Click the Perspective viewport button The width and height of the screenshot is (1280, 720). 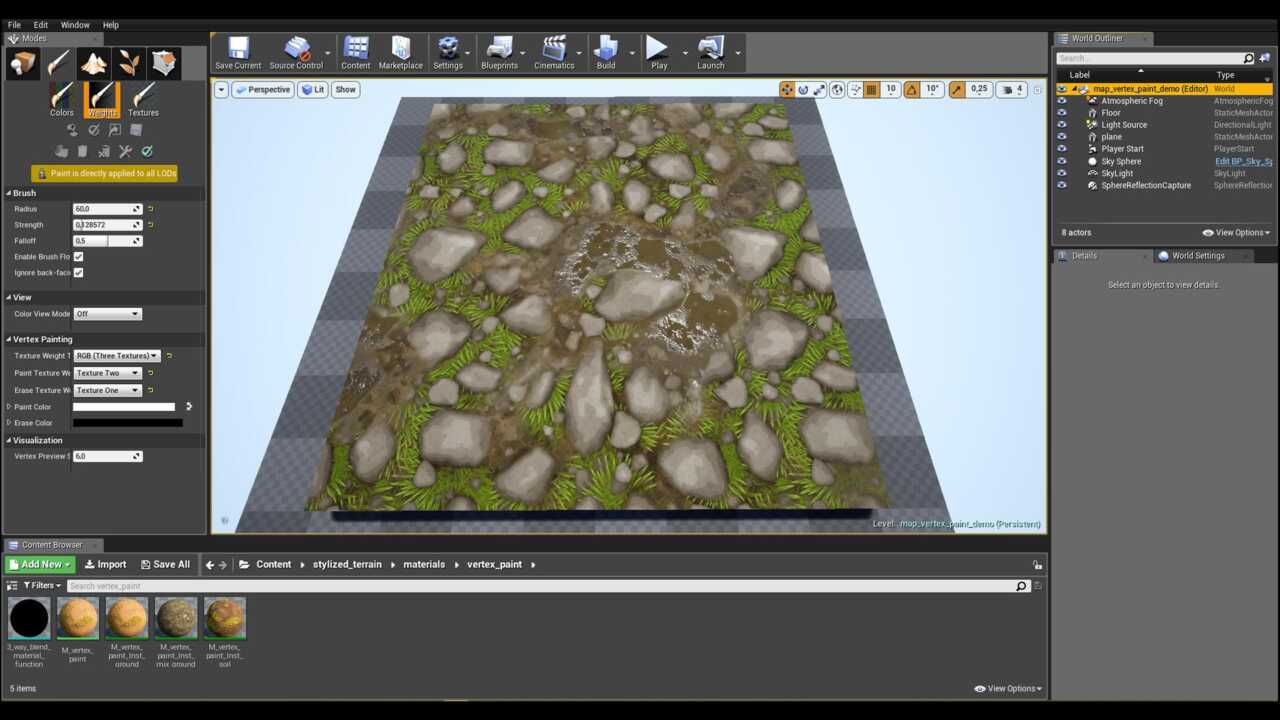(x=263, y=89)
